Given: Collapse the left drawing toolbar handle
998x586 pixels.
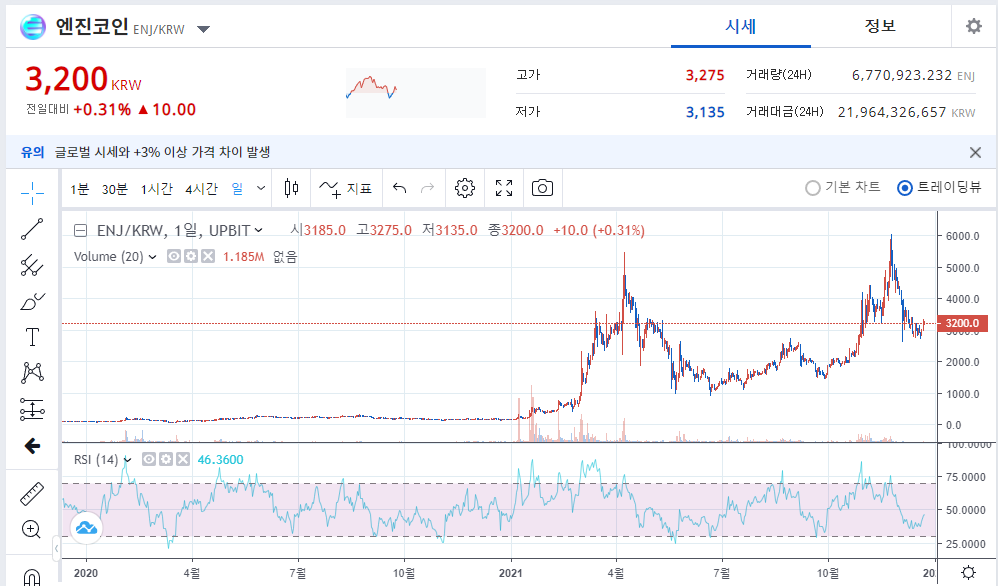Looking at the screenshot, I should coord(57,548).
